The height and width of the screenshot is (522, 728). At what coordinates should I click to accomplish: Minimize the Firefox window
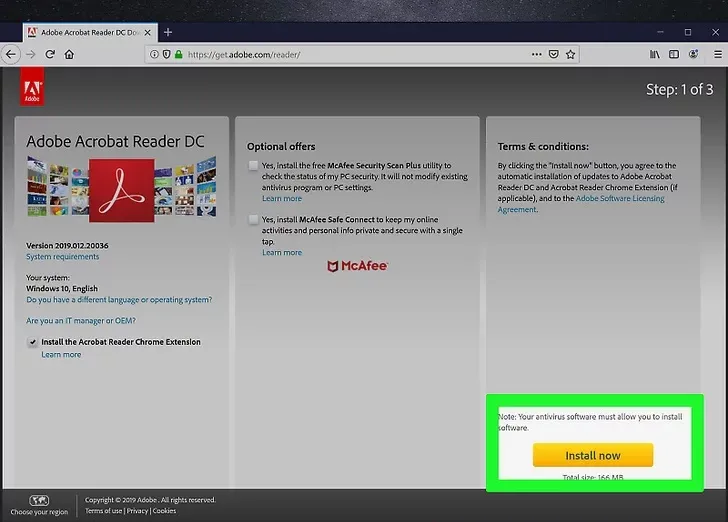pyautogui.click(x=660, y=32)
